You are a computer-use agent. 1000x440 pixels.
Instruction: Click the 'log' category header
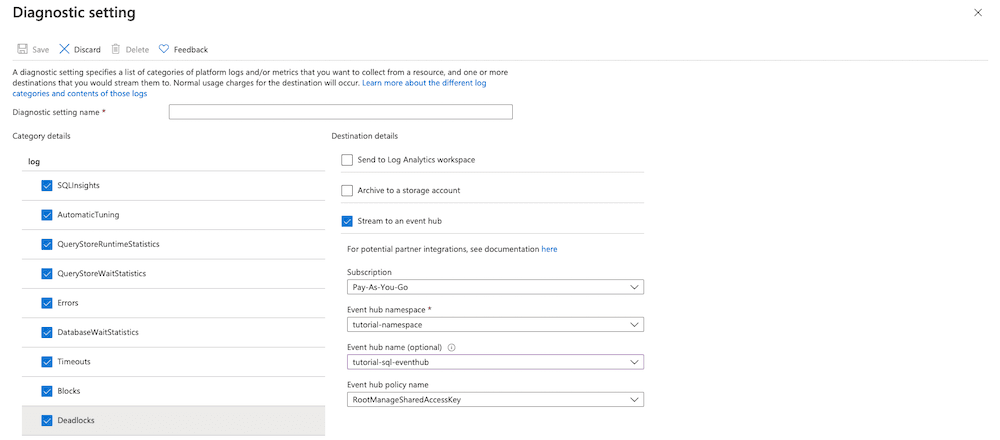click(34, 162)
